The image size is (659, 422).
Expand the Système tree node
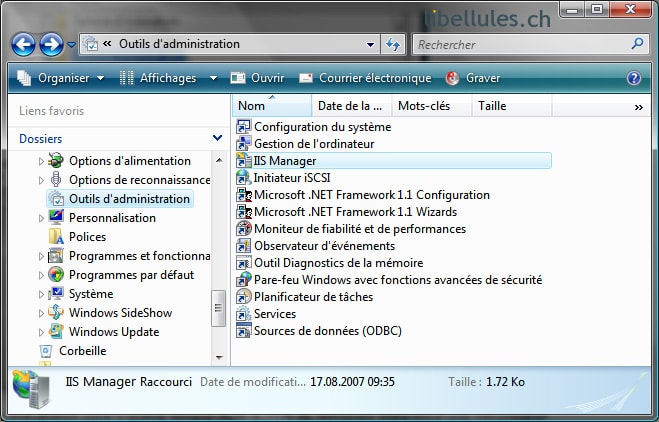pyautogui.click(x=41, y=295)
